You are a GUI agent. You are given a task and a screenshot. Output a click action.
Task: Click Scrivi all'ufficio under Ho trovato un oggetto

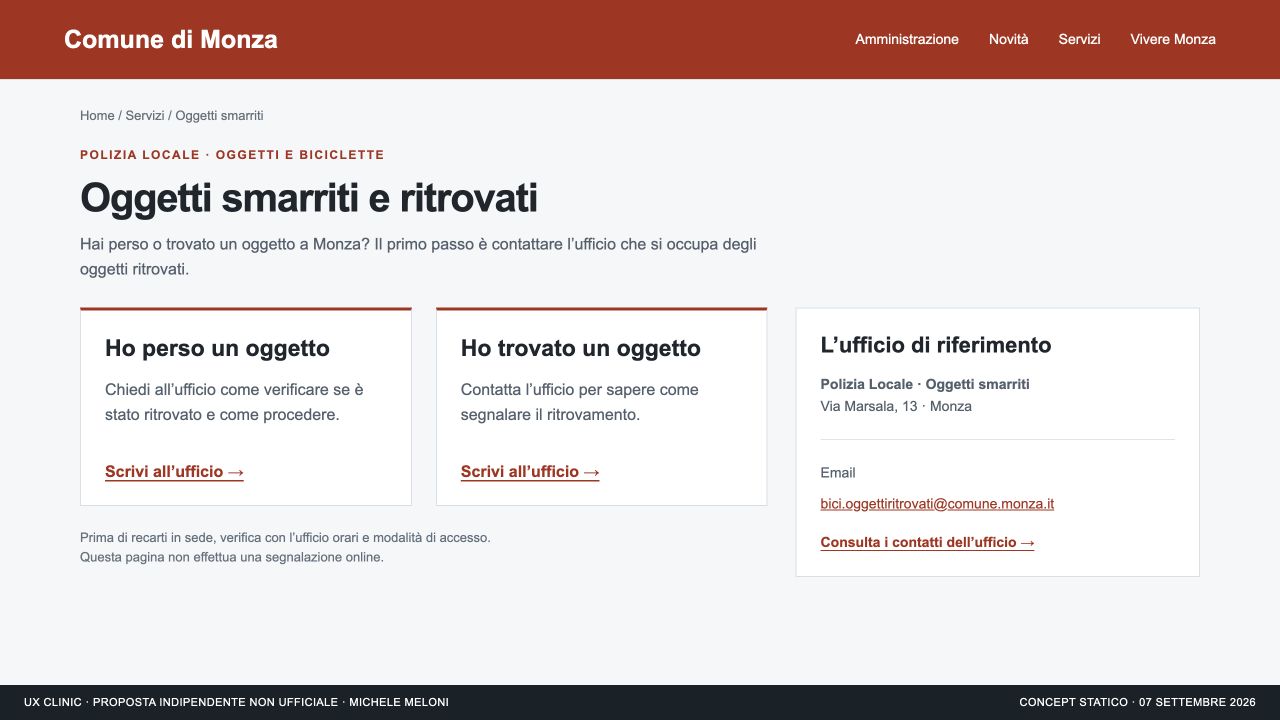click(530, 472)
